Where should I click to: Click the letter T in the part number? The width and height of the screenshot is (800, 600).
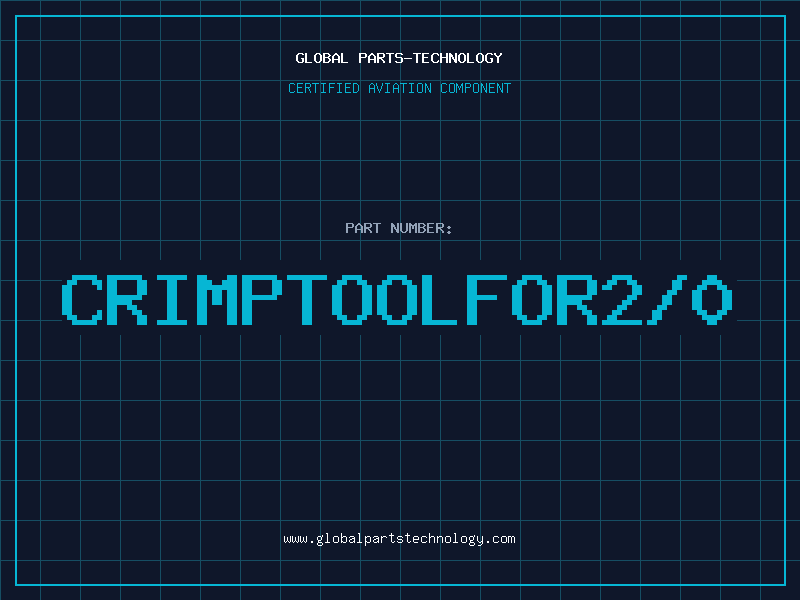[309, 299]
